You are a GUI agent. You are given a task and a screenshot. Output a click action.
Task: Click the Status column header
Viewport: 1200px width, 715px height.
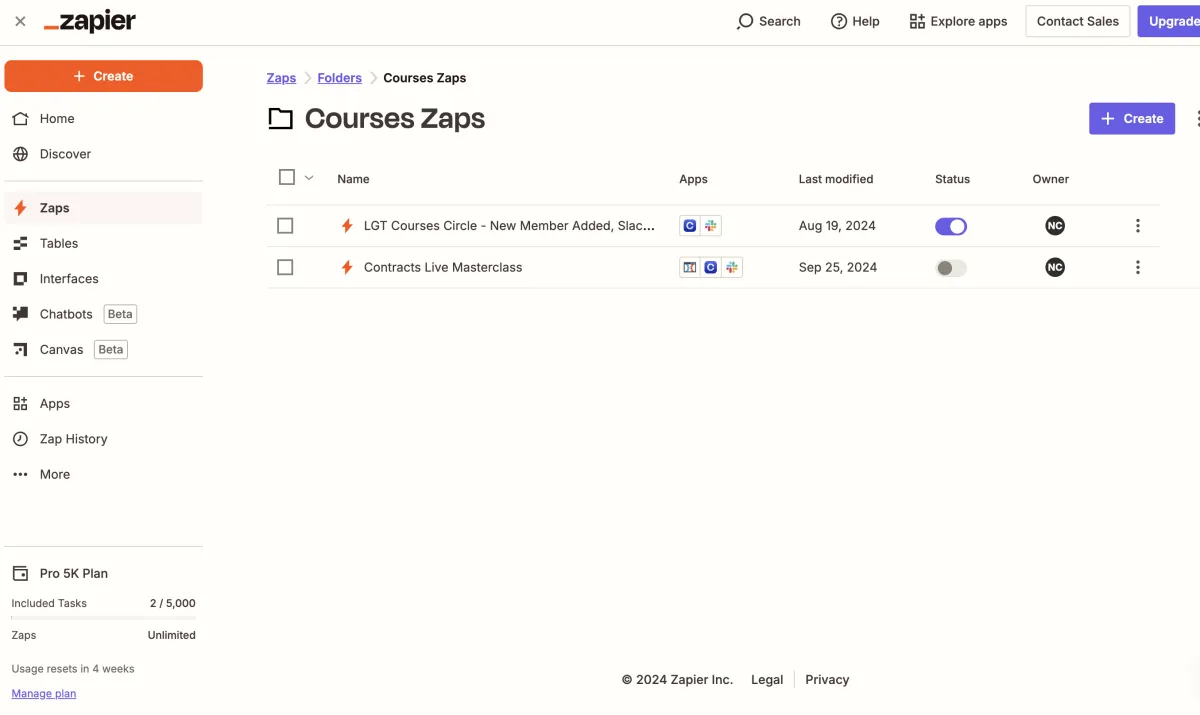pyautogui.click(x=952, y=179)
